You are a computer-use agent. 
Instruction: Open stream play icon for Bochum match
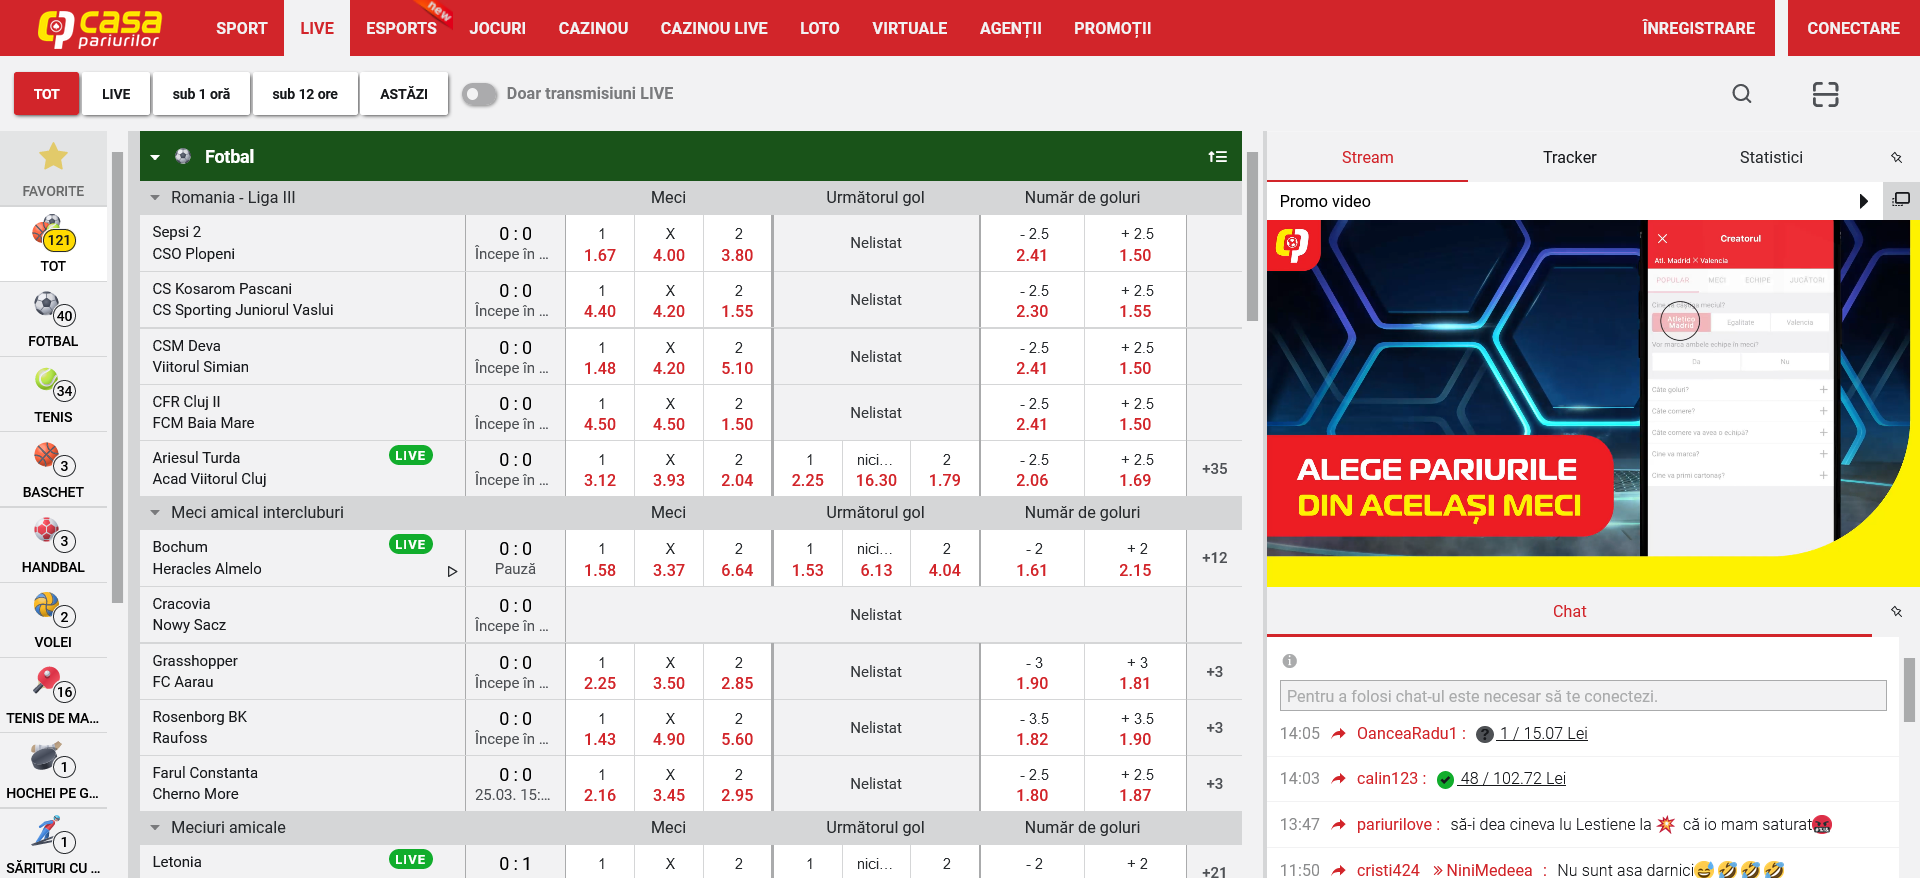(x=452, y=572)
